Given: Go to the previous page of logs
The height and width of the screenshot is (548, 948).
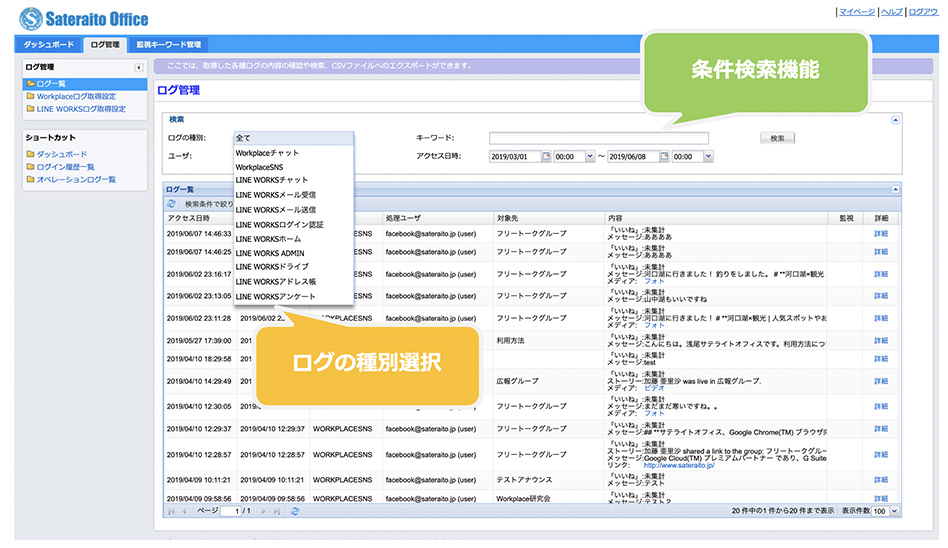Looking at the screenshot, I should (184, 511).
